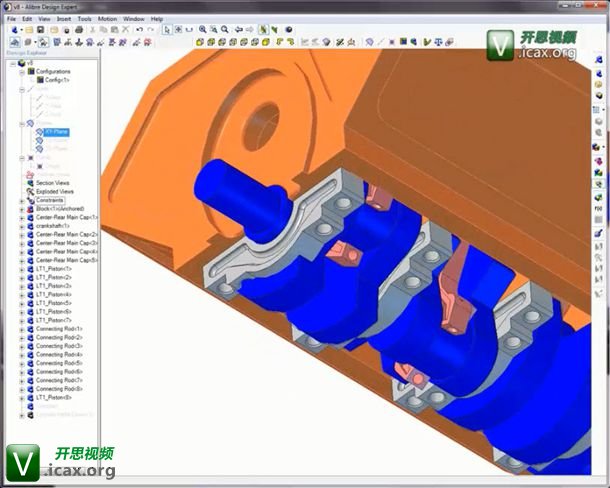Open the Tools menu
Screen dimensions: 610x488
84,19
